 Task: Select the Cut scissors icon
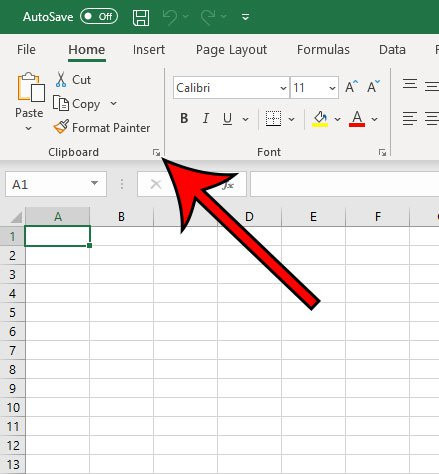point(61,80)
